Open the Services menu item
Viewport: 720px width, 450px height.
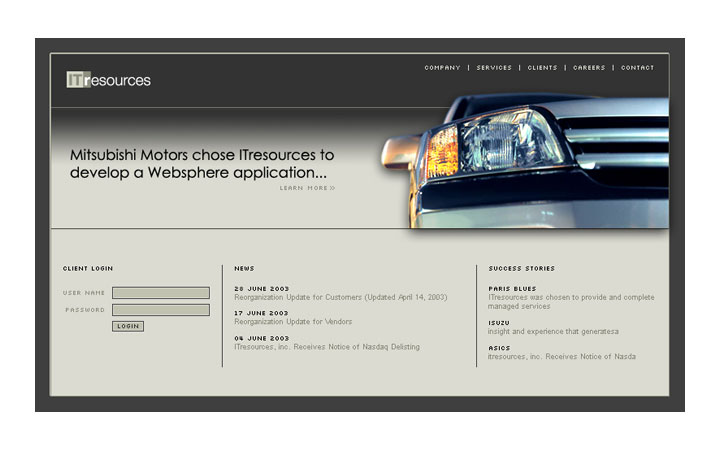pos(494,68)
